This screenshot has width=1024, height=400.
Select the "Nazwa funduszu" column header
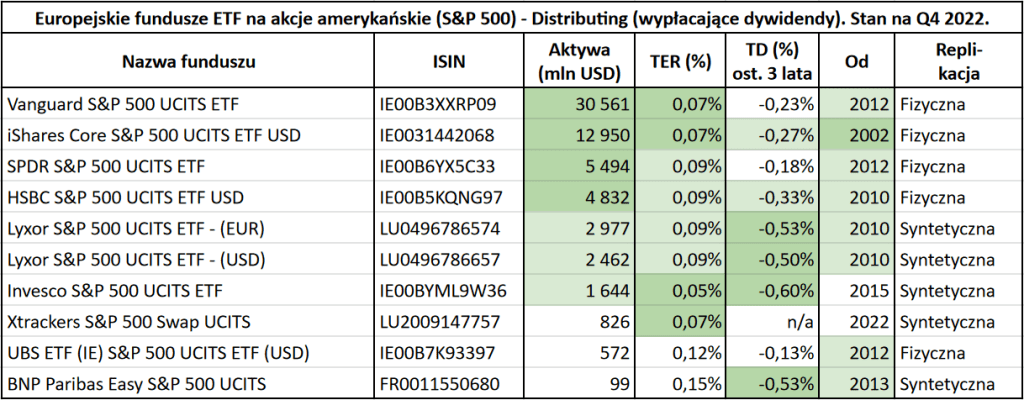click(190, 62)
